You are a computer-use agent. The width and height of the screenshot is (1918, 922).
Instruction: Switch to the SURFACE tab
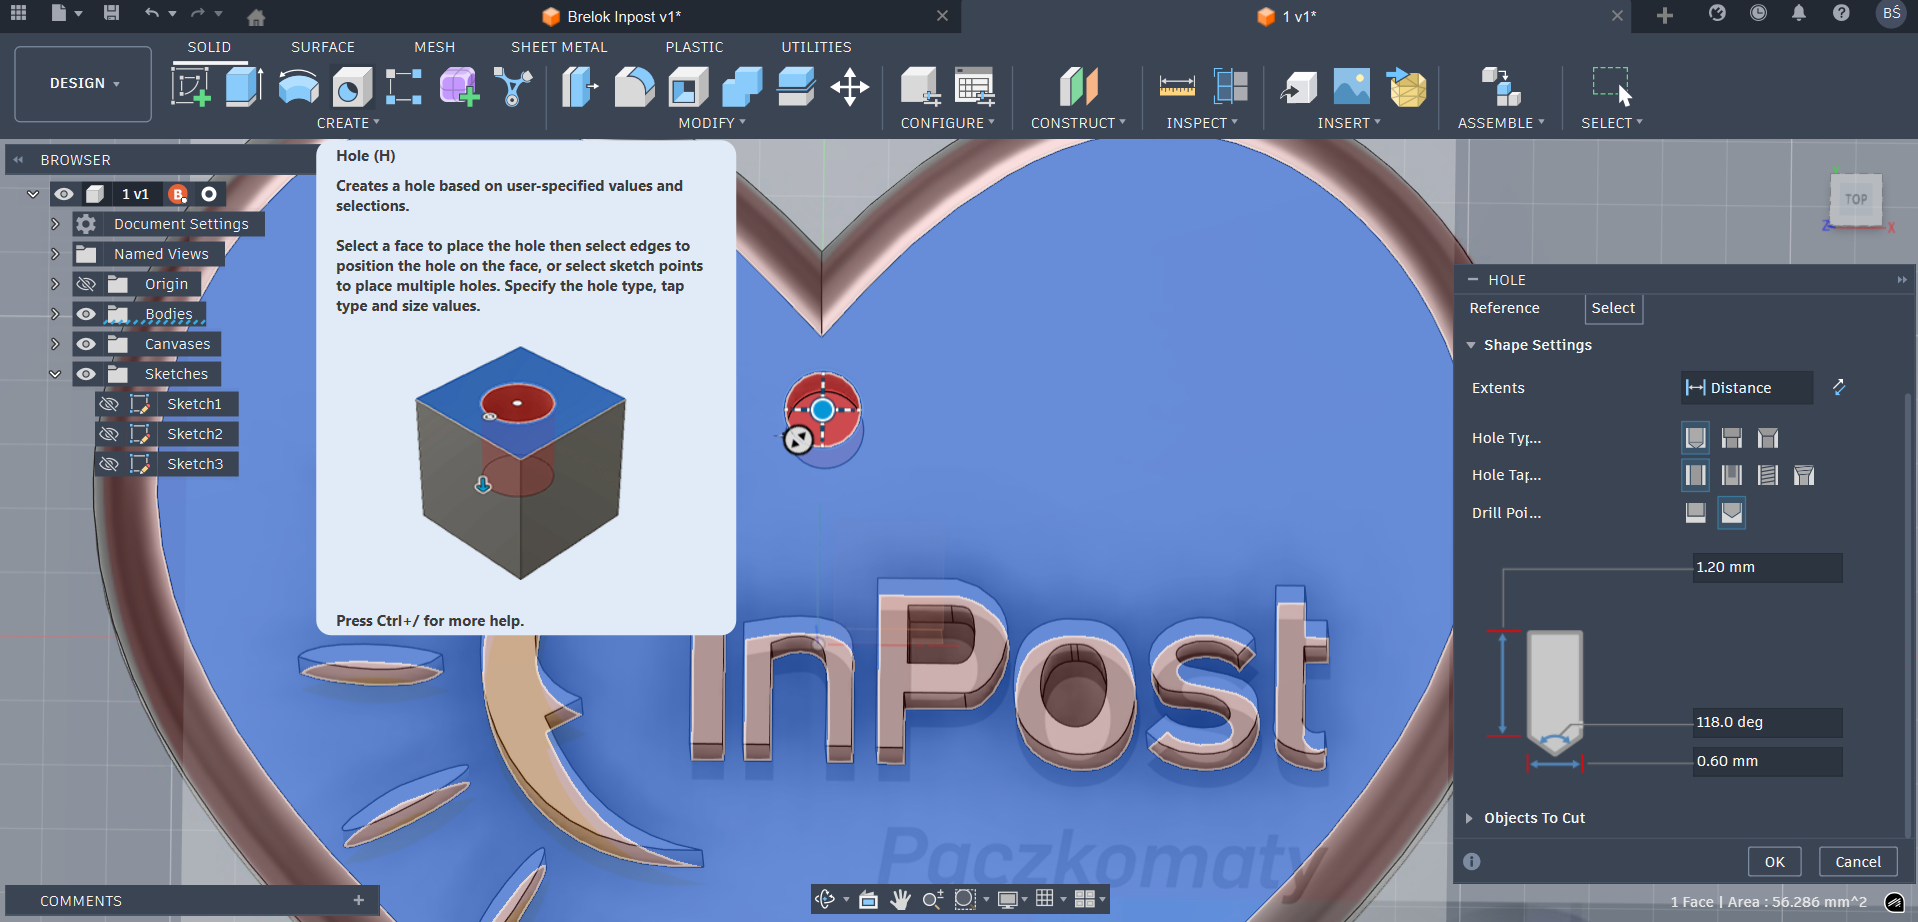[322, 47]
